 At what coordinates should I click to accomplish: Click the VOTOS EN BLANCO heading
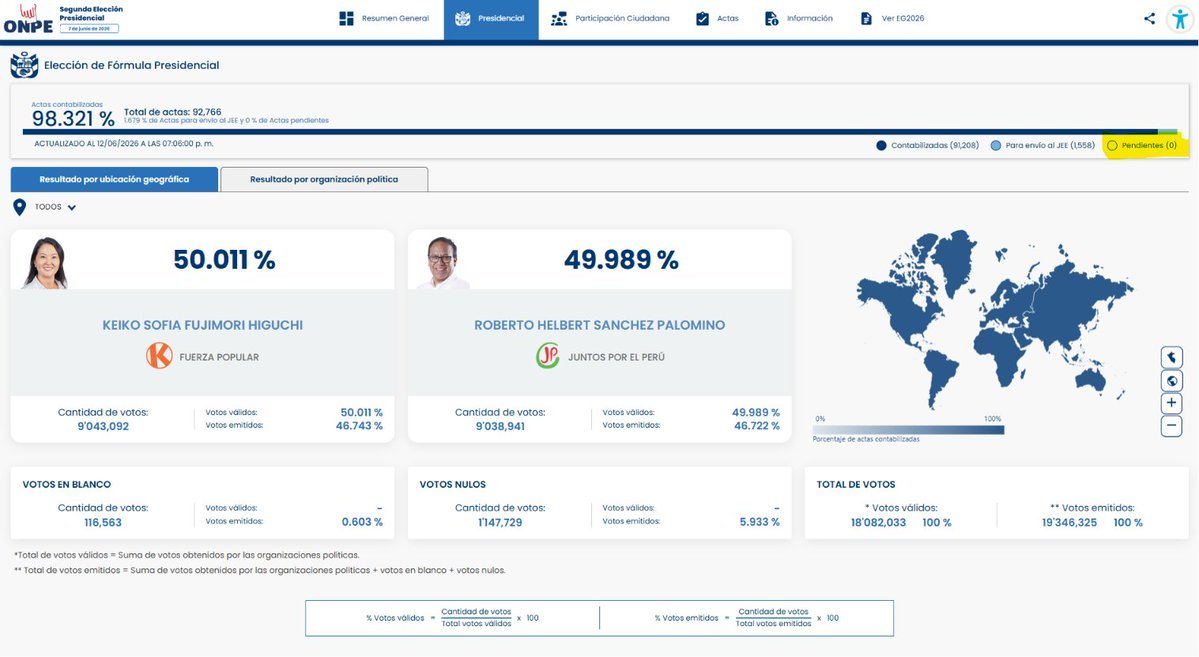67,484
